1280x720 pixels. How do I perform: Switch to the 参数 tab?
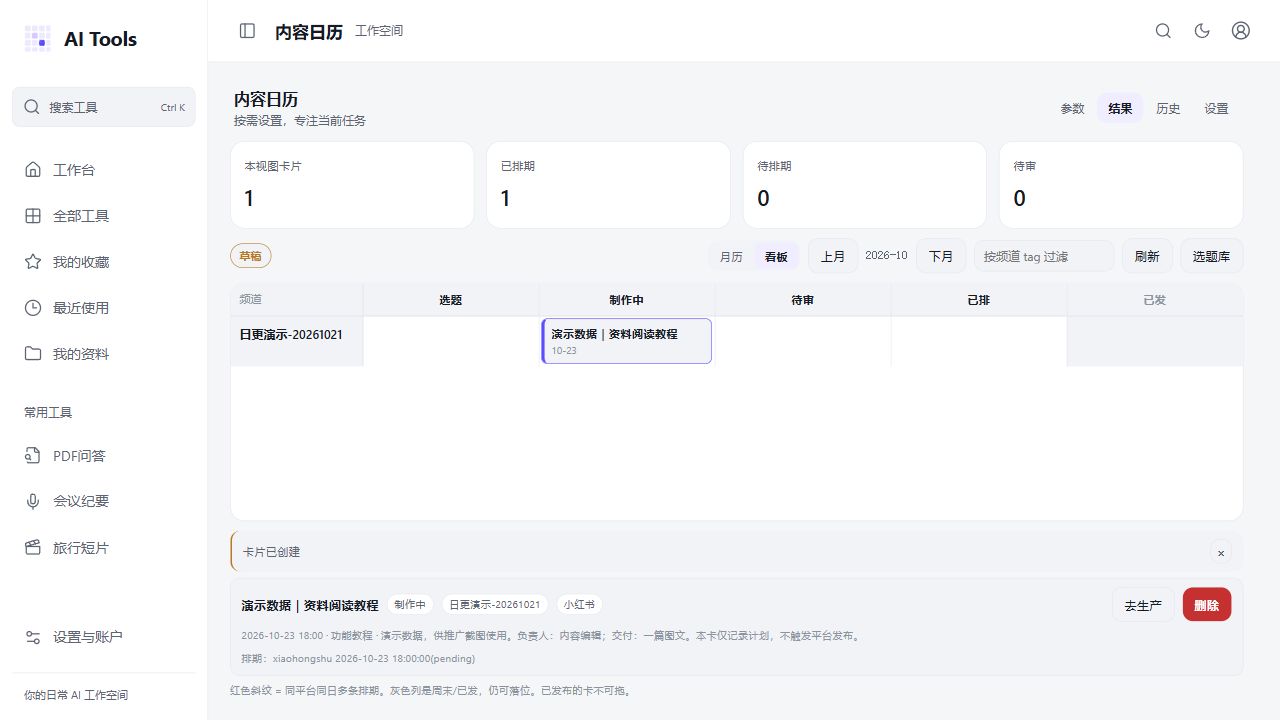click(x=1072, y=109)
